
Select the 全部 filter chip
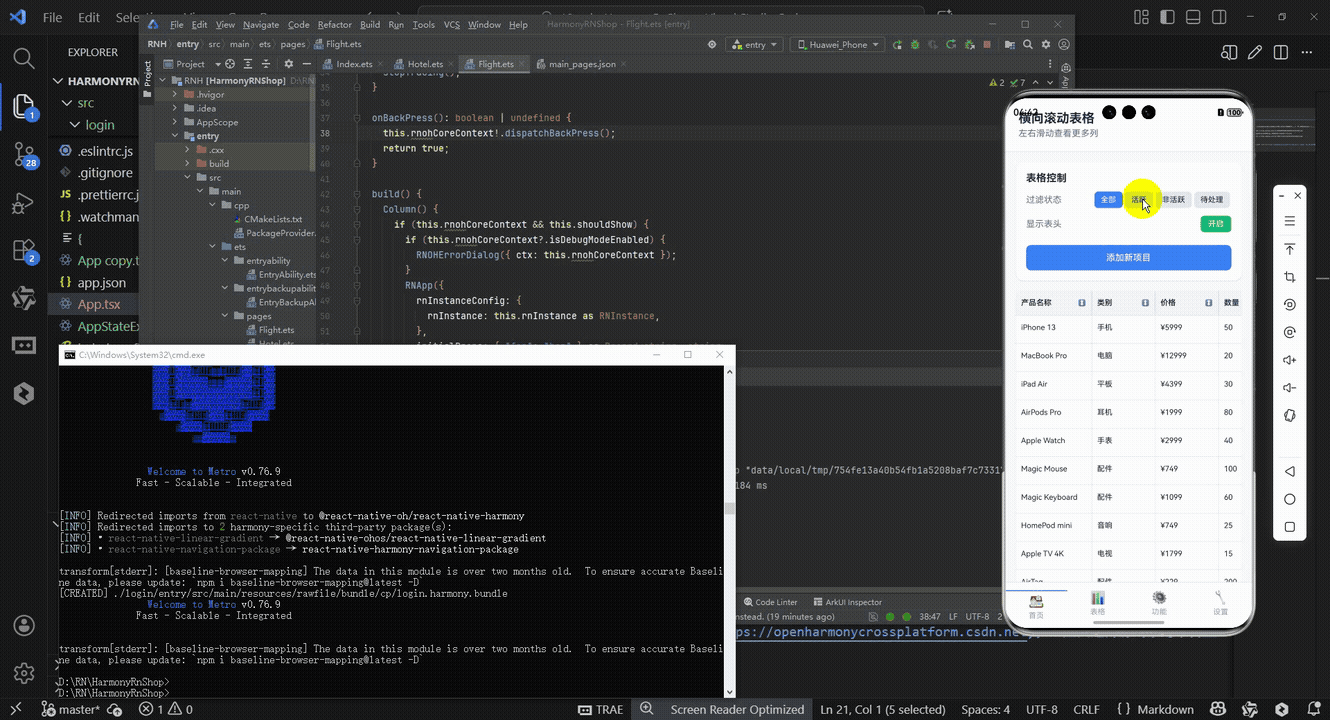pos(1108,200)
